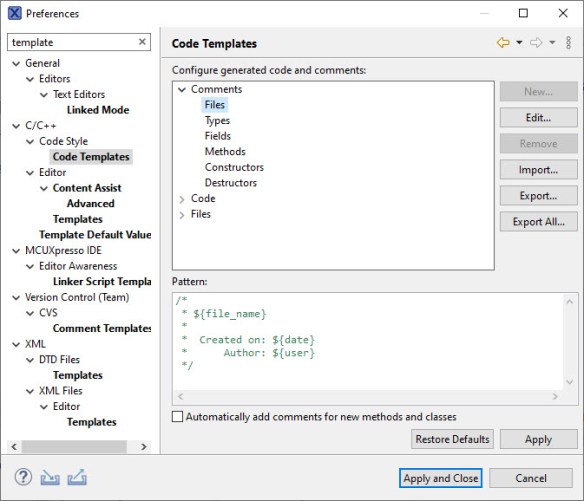Open the forward history dropdown arrow
The image size is (584, 501).
[x=552, y=43]
